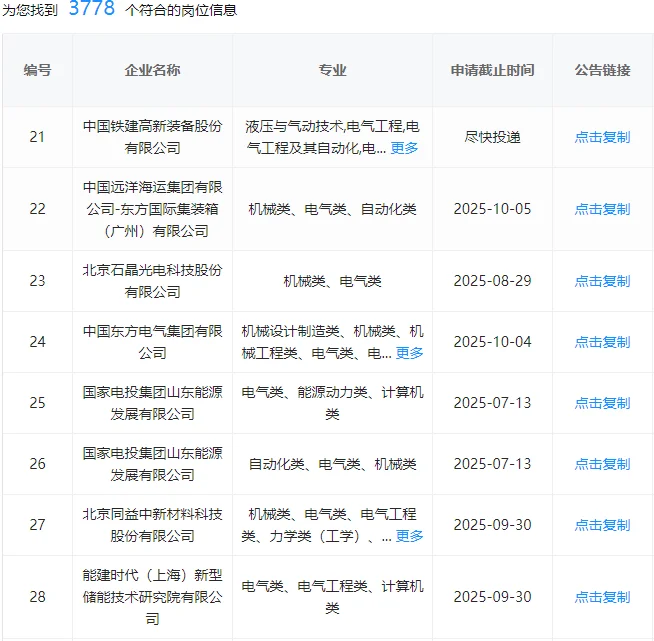
Task: Click deadline 2025-09-30 in row 28
Action: click(493, 597)
